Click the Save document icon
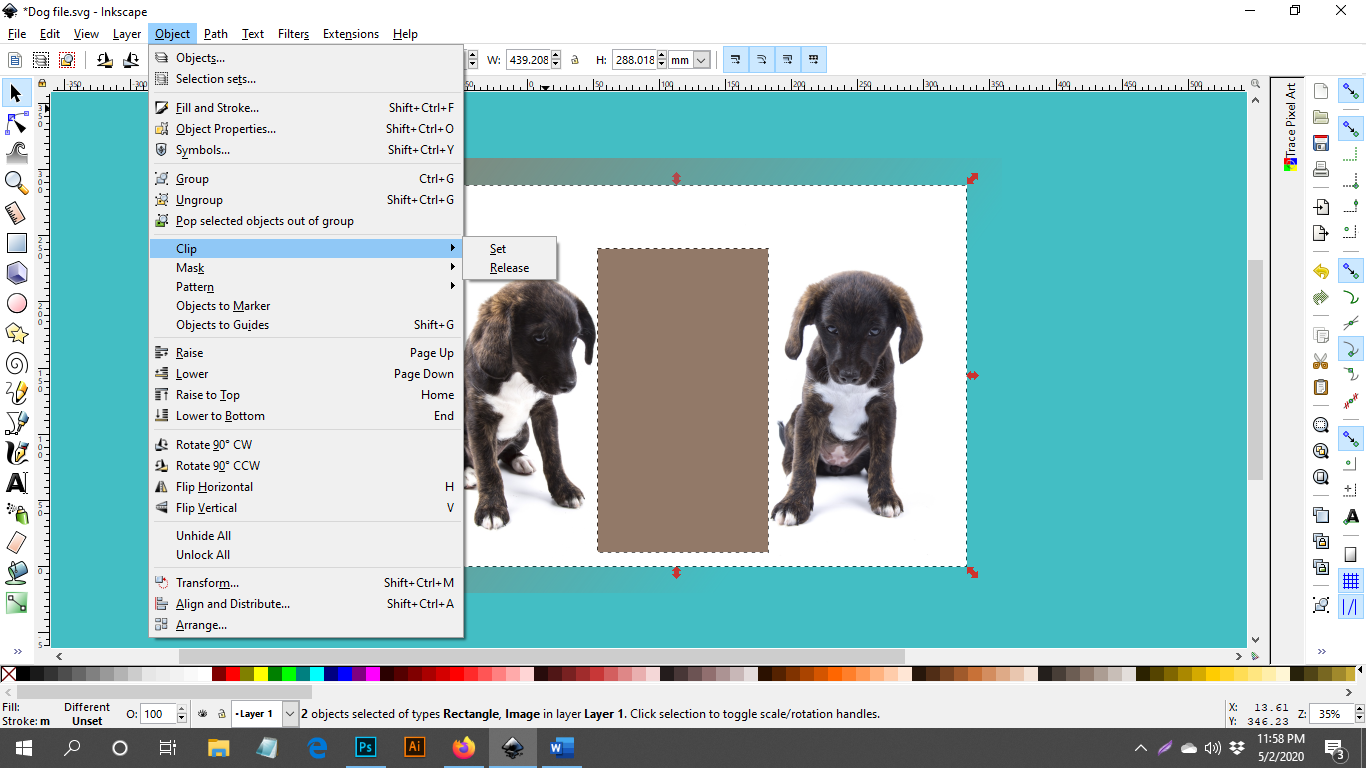This screenshot has width=1366, height=768. 1321,143
